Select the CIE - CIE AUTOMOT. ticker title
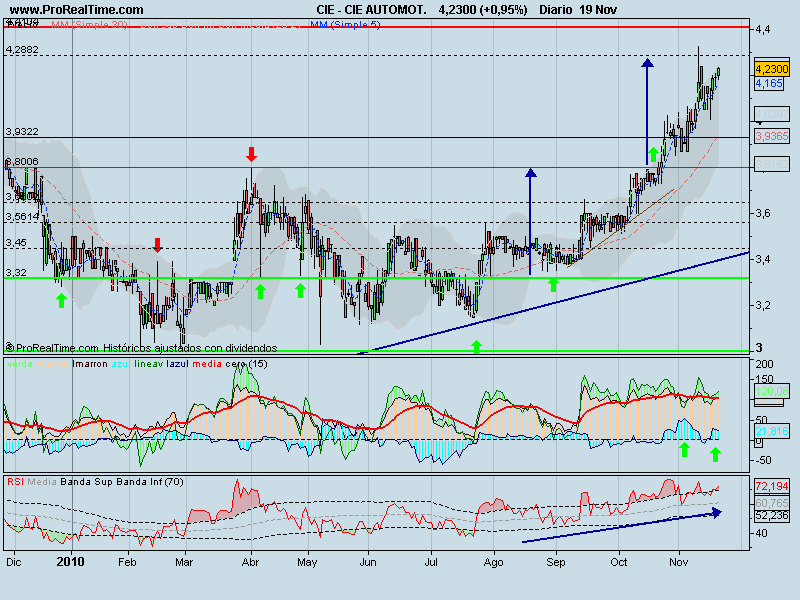800x600 pixels. [x=371, y=10]
